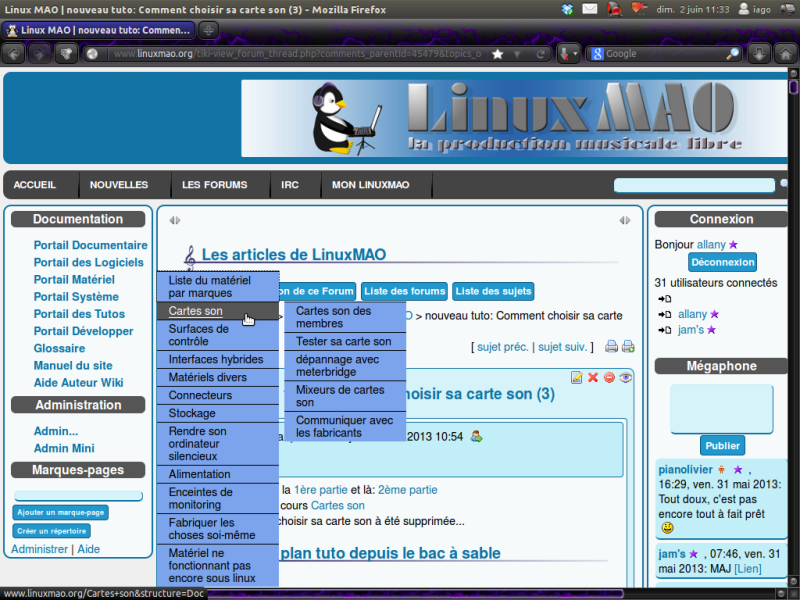Open the ACCUEIL menu item
Viewport: 800px width, 600px height.
click(x=35, y=185)
